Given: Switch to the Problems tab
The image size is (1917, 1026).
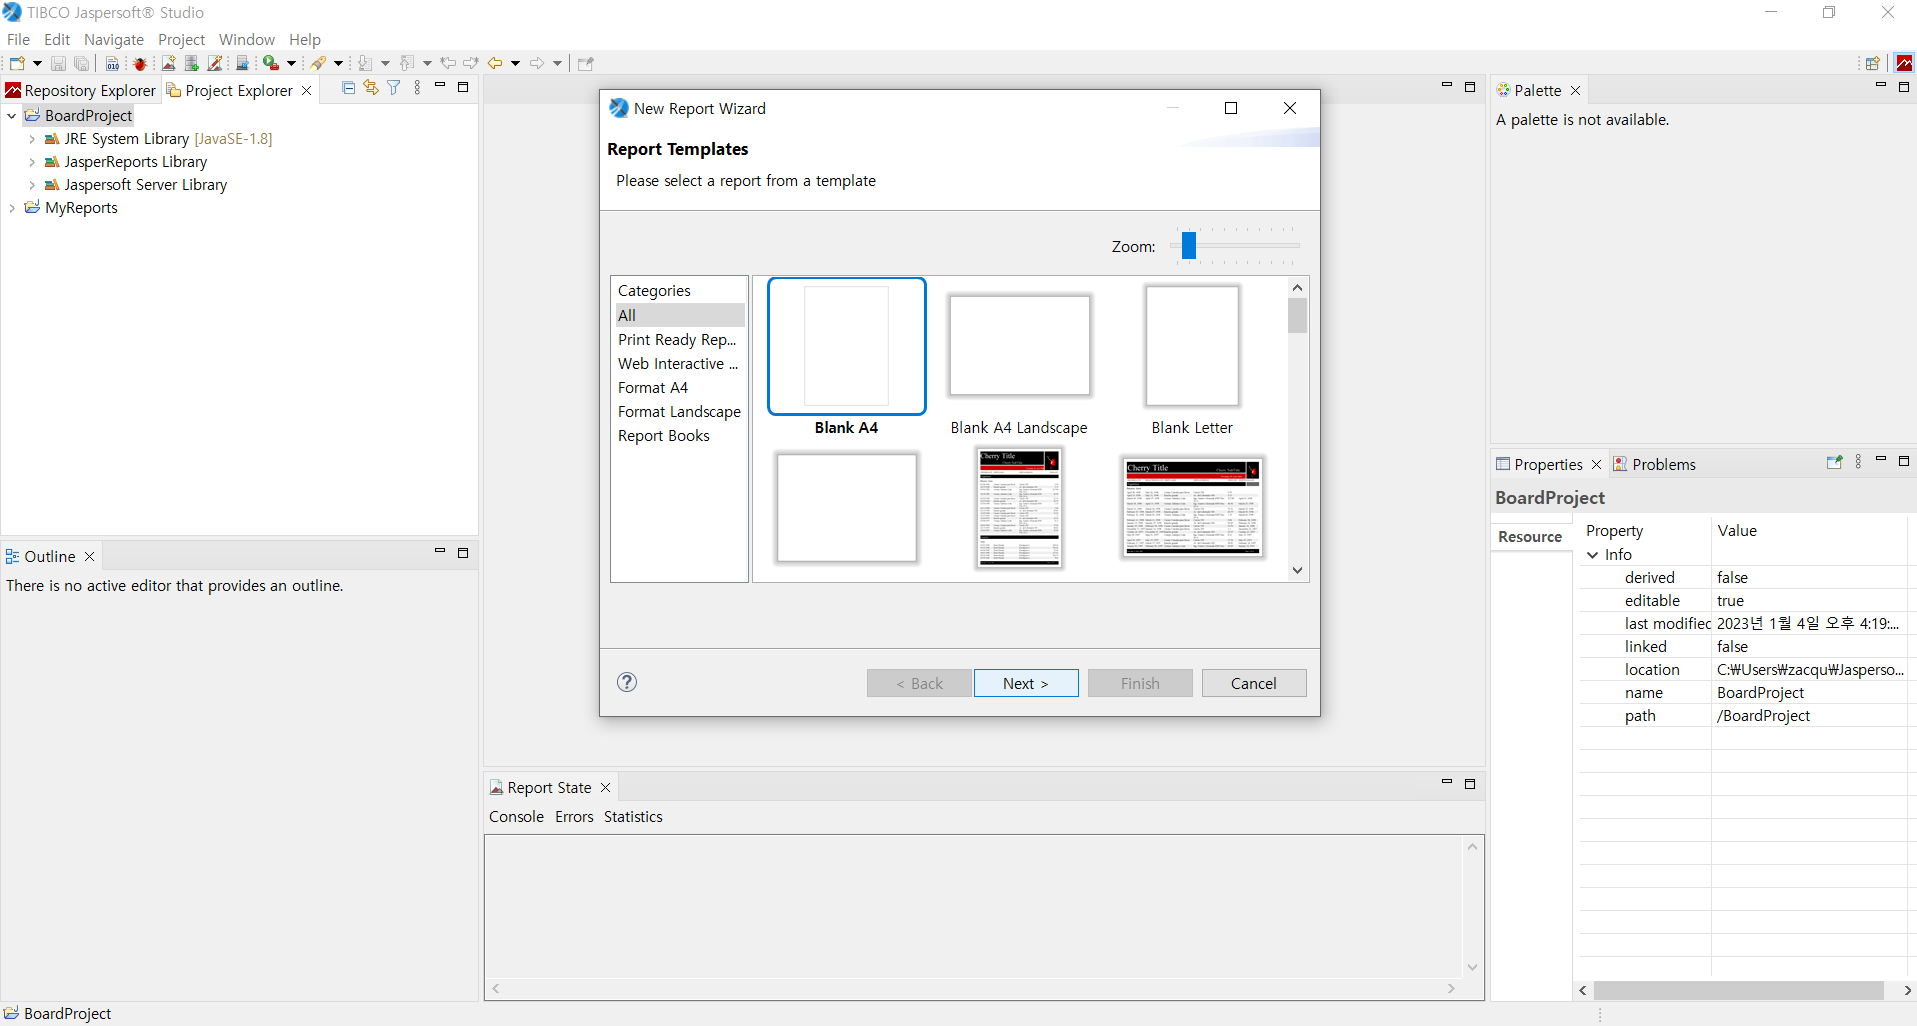Looking at the screenshot, I should [x=1654, y=464].
